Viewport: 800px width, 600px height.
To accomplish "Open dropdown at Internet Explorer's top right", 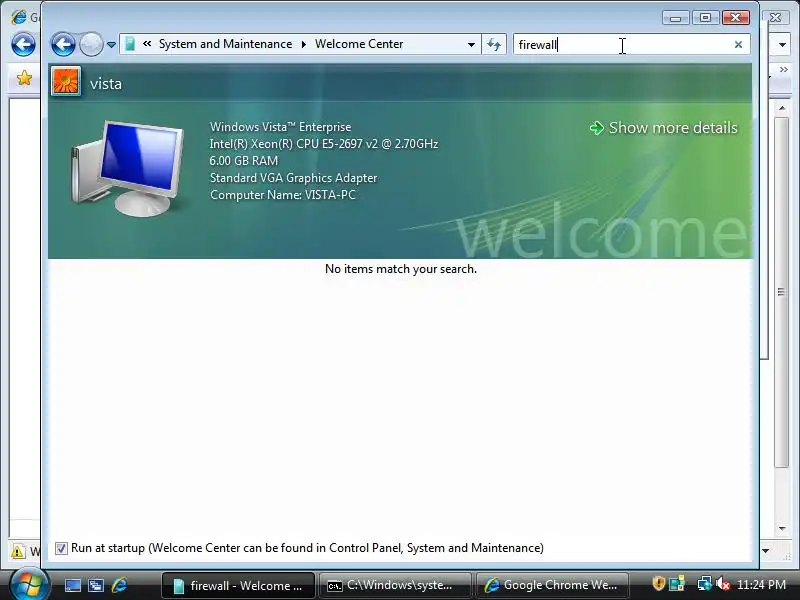I will tap(782, 45).
